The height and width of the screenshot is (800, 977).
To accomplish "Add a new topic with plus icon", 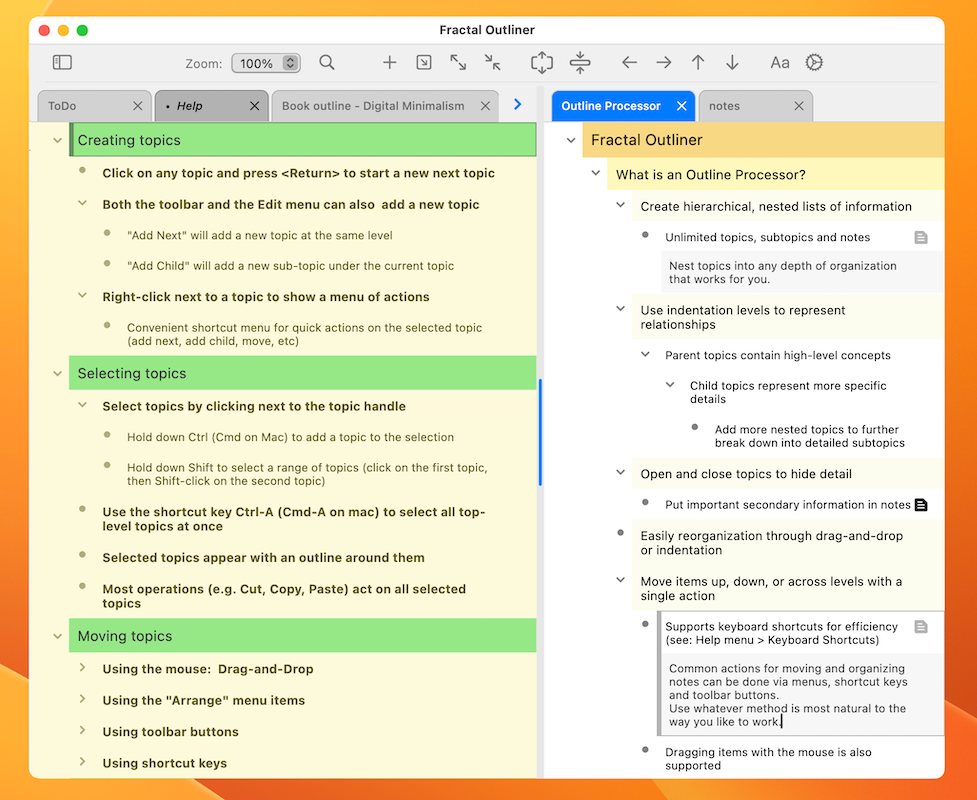I will click(x=390, y=63).
